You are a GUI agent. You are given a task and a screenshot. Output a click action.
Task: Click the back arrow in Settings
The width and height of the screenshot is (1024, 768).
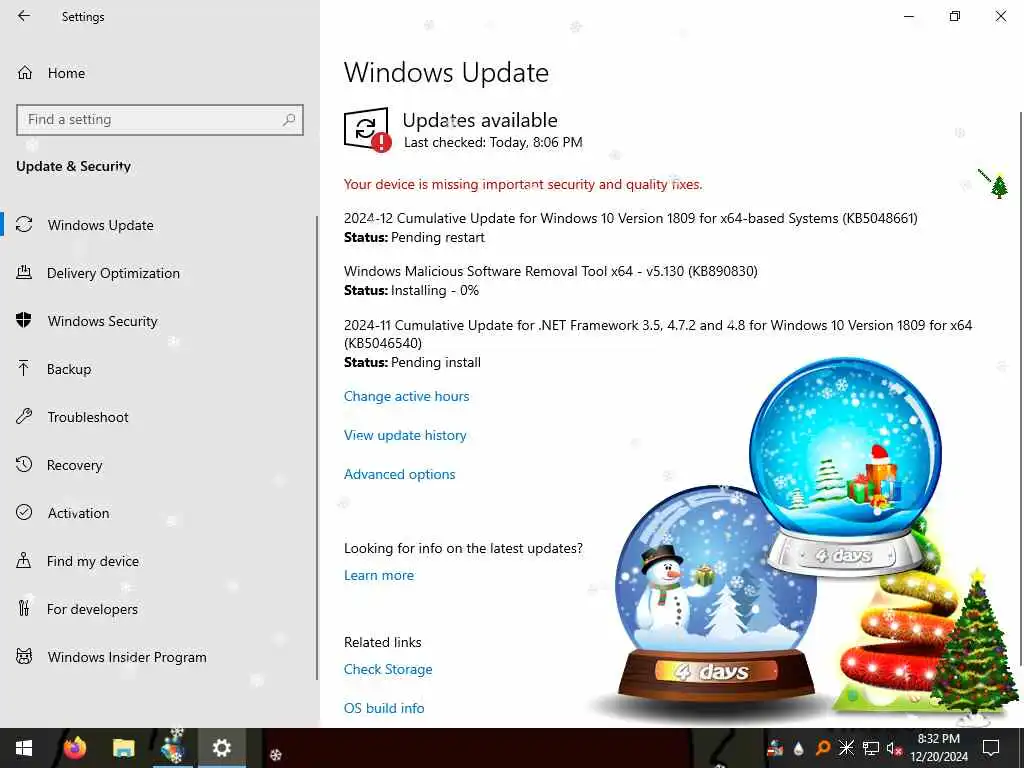[24, 16]
